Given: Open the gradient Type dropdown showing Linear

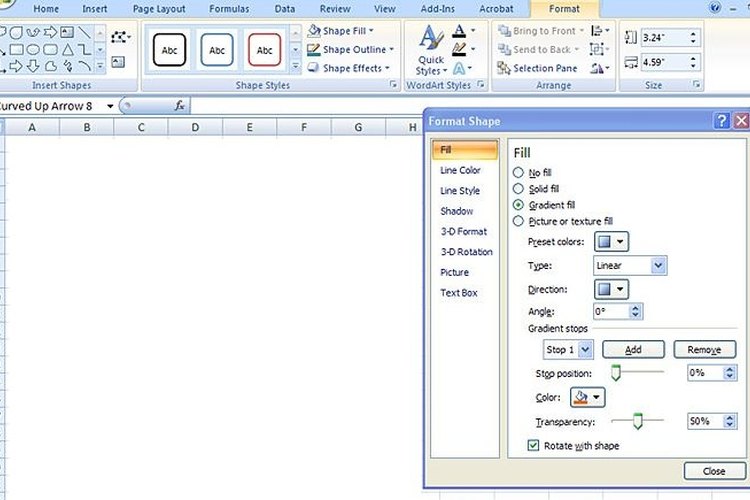Looking at the screenshot, I should pos(630,266).
